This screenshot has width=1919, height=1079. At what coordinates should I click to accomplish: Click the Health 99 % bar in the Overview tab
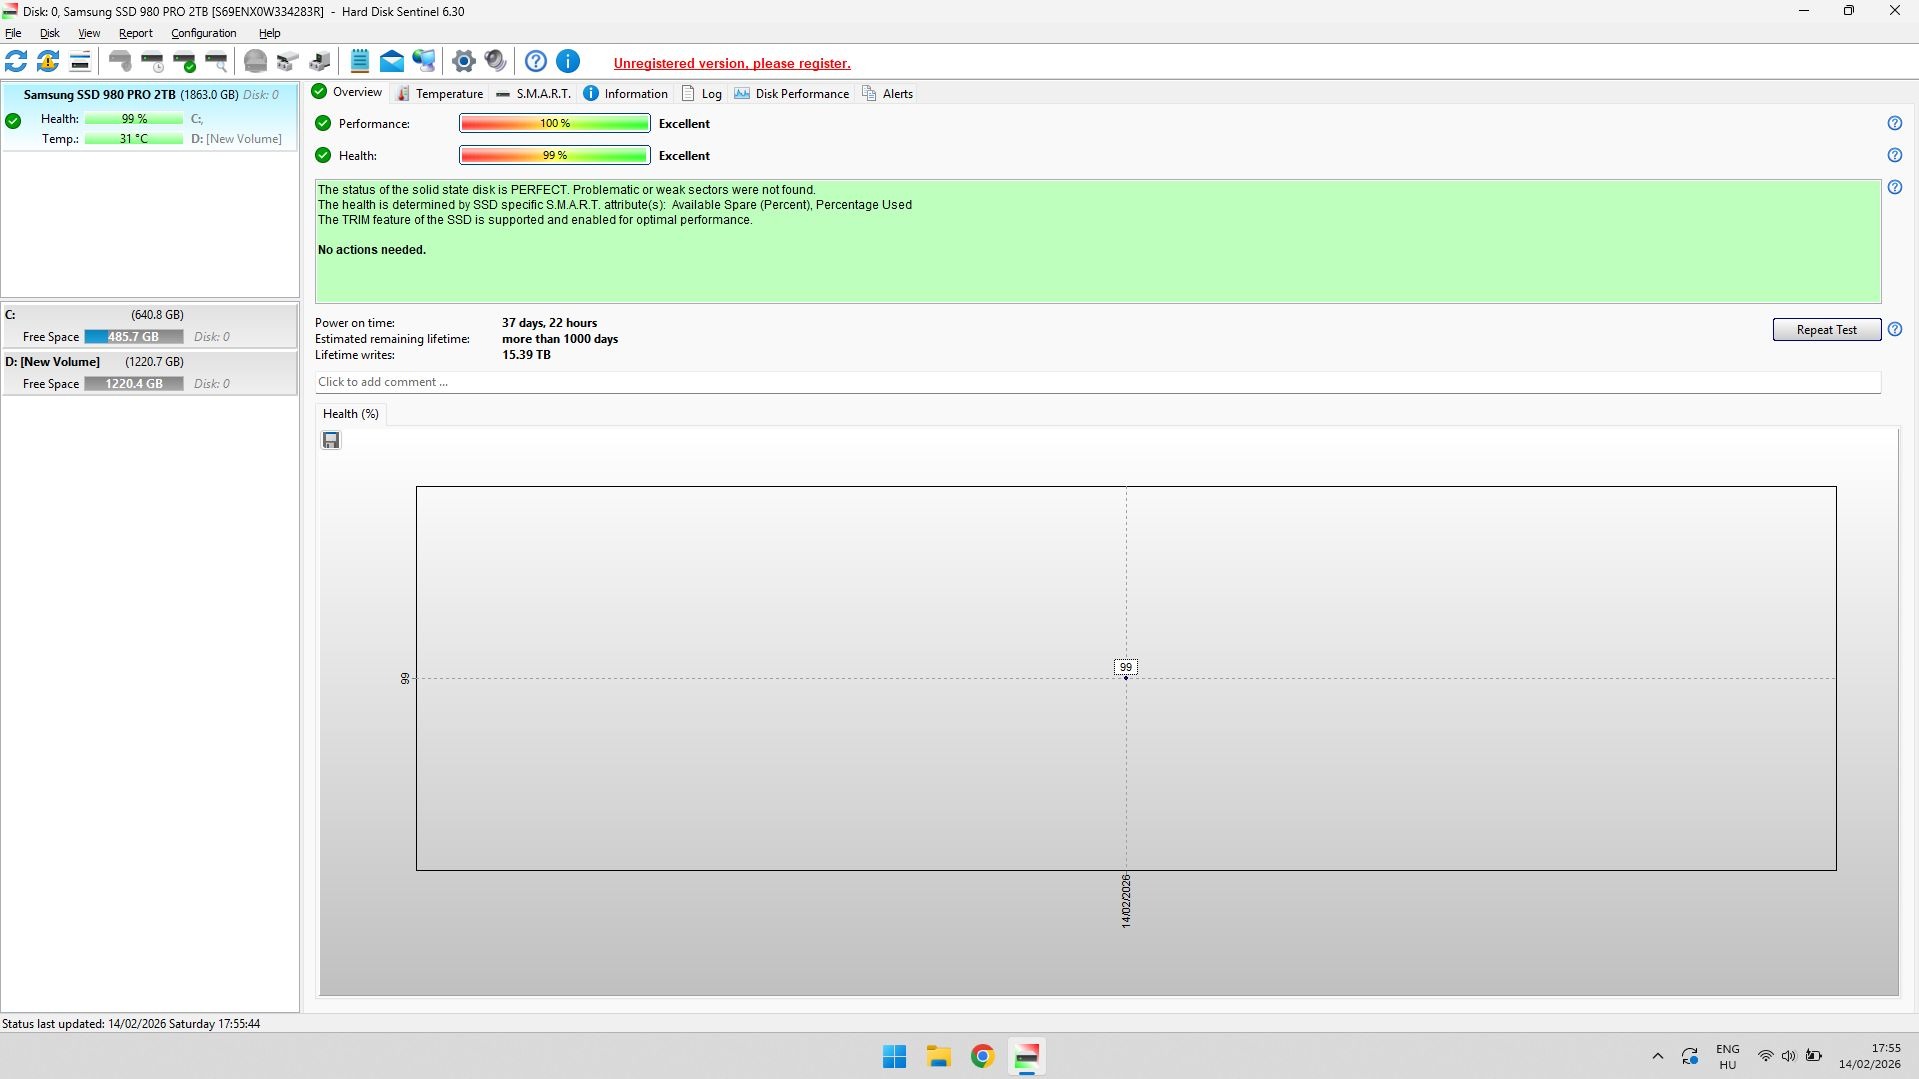pos(555,155)
